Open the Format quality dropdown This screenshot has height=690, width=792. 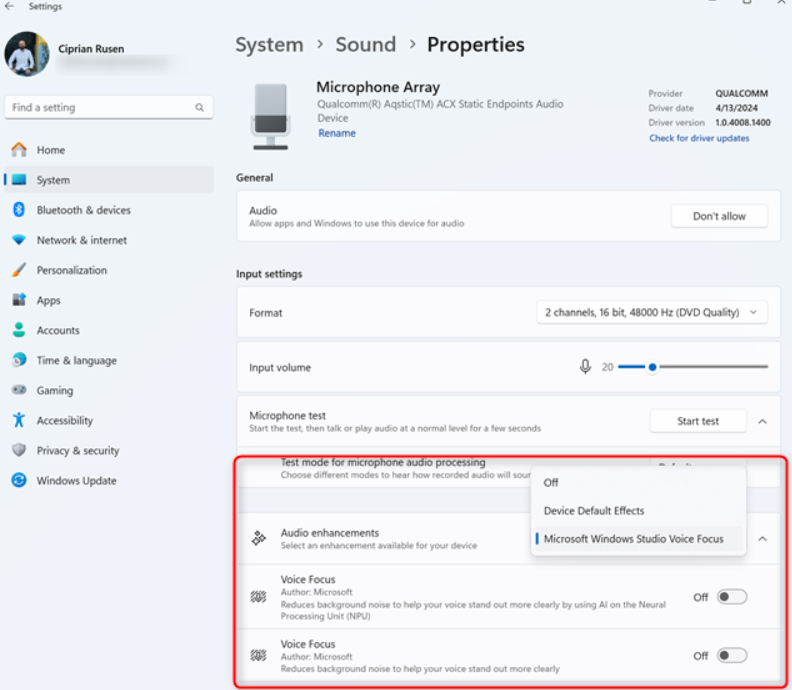coord(652,313)
